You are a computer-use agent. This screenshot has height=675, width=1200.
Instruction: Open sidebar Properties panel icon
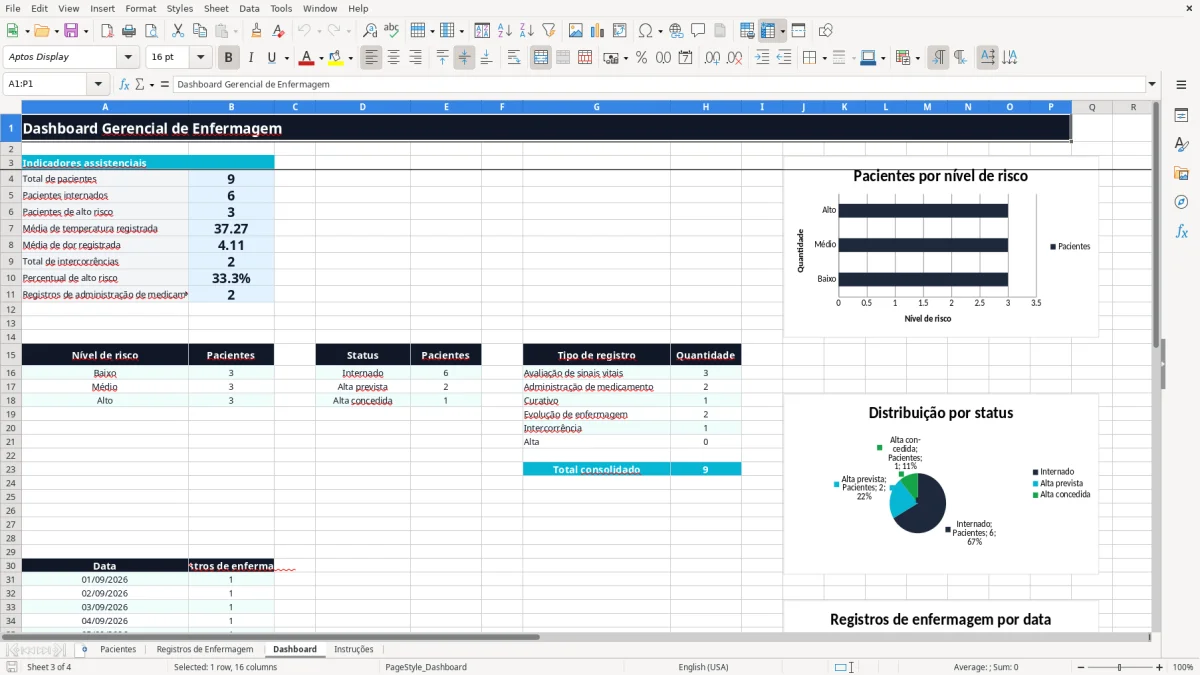[x=1181, y=116]
